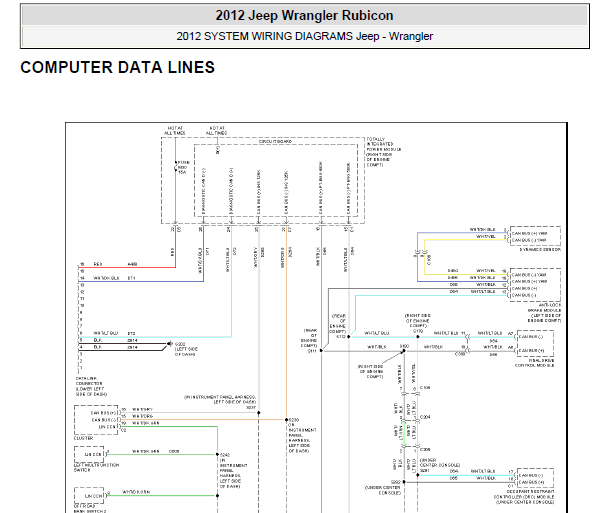Click the "RED" wire label at pin 16
Image resolution: width=604 pixels, height=513 pixels.
[98, 264]
